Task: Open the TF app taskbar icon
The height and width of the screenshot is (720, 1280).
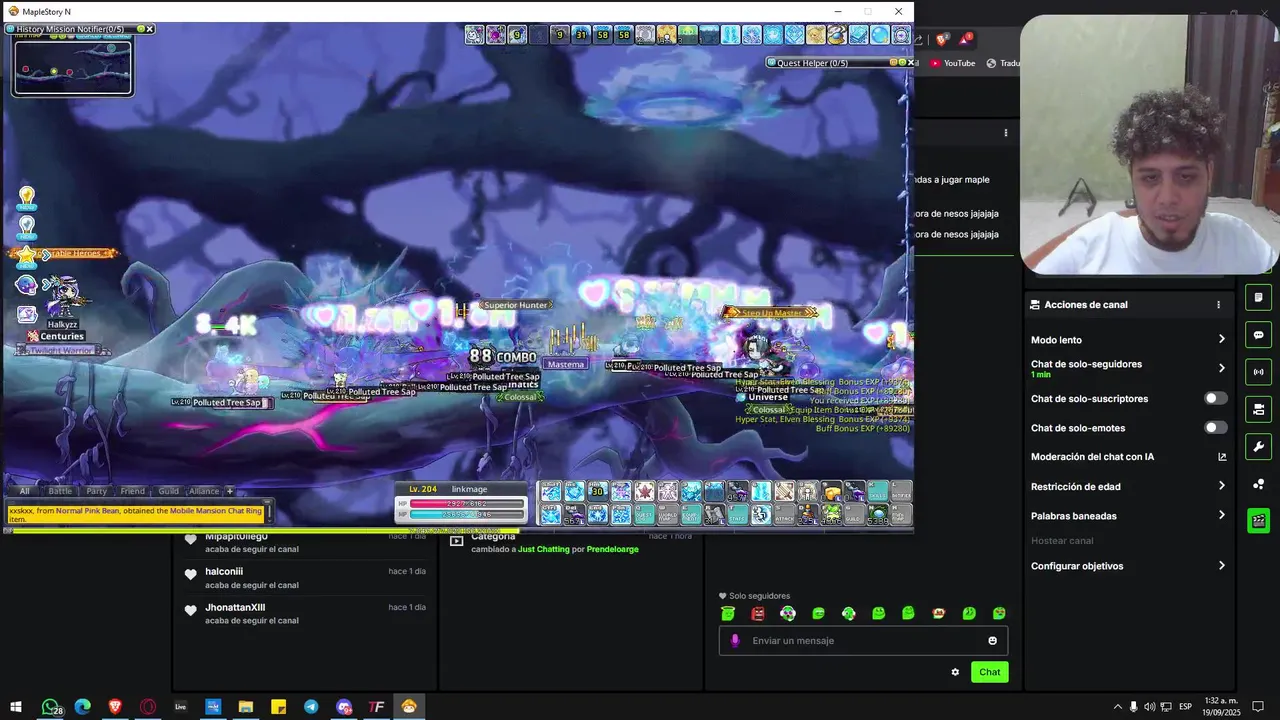Action: (x=376, y=706)
